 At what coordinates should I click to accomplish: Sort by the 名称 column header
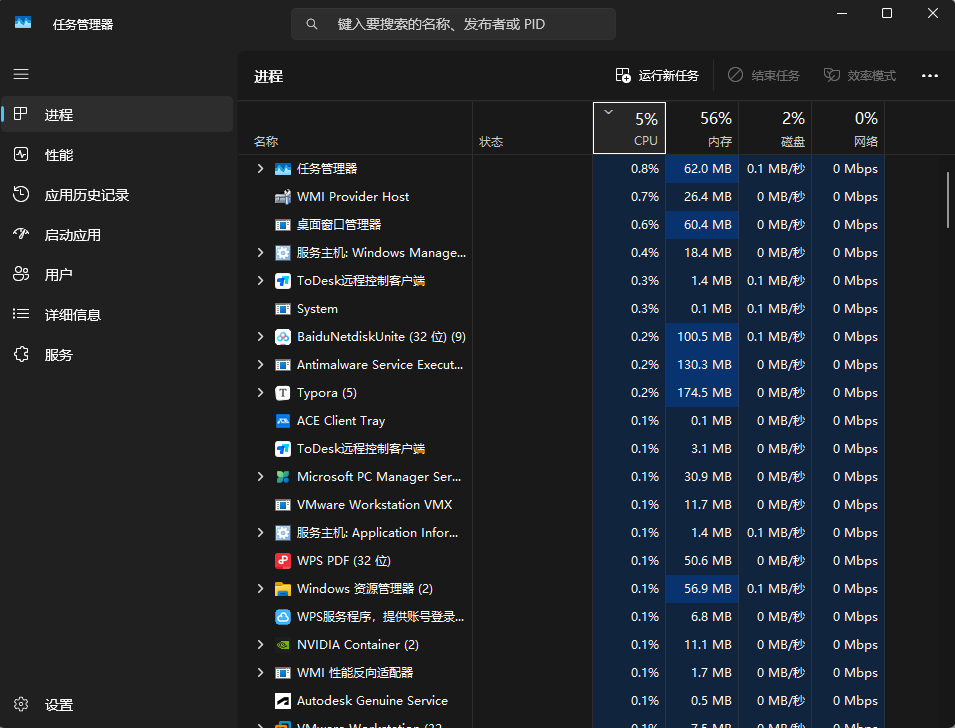[x=356, y=128]
